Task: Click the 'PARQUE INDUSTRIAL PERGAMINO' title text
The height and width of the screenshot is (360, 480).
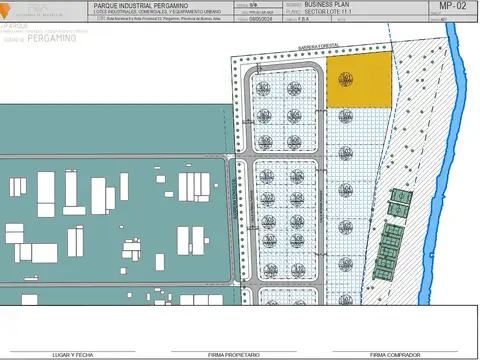Action: tap(141, 6)
